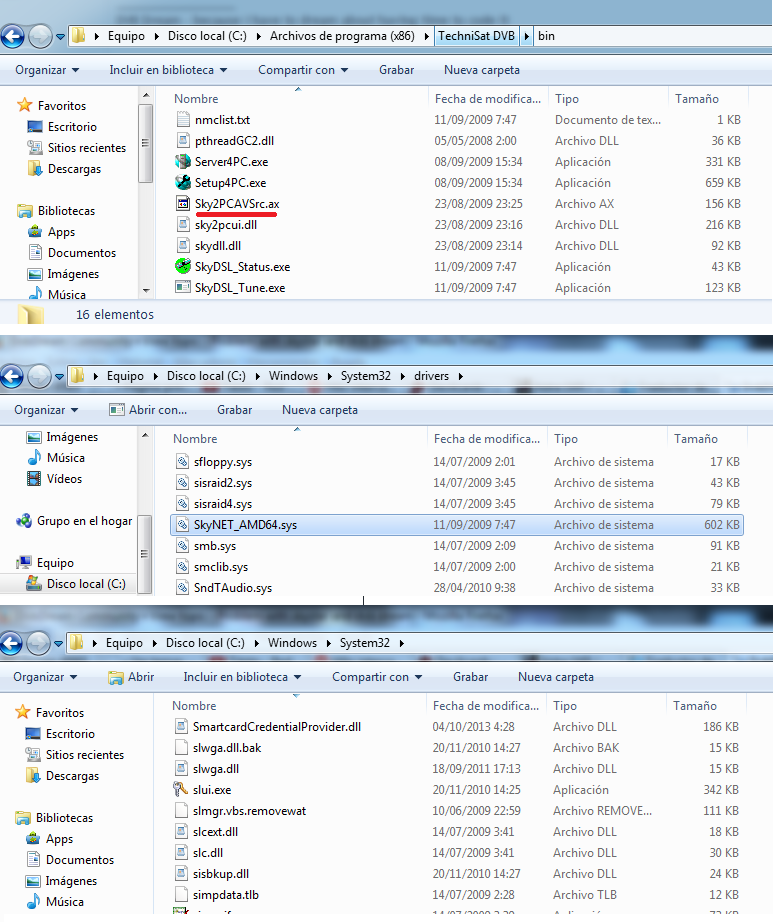776x922 pixels.
Task: Select sky2pcui.dll file name
Action: pos(226,225)
